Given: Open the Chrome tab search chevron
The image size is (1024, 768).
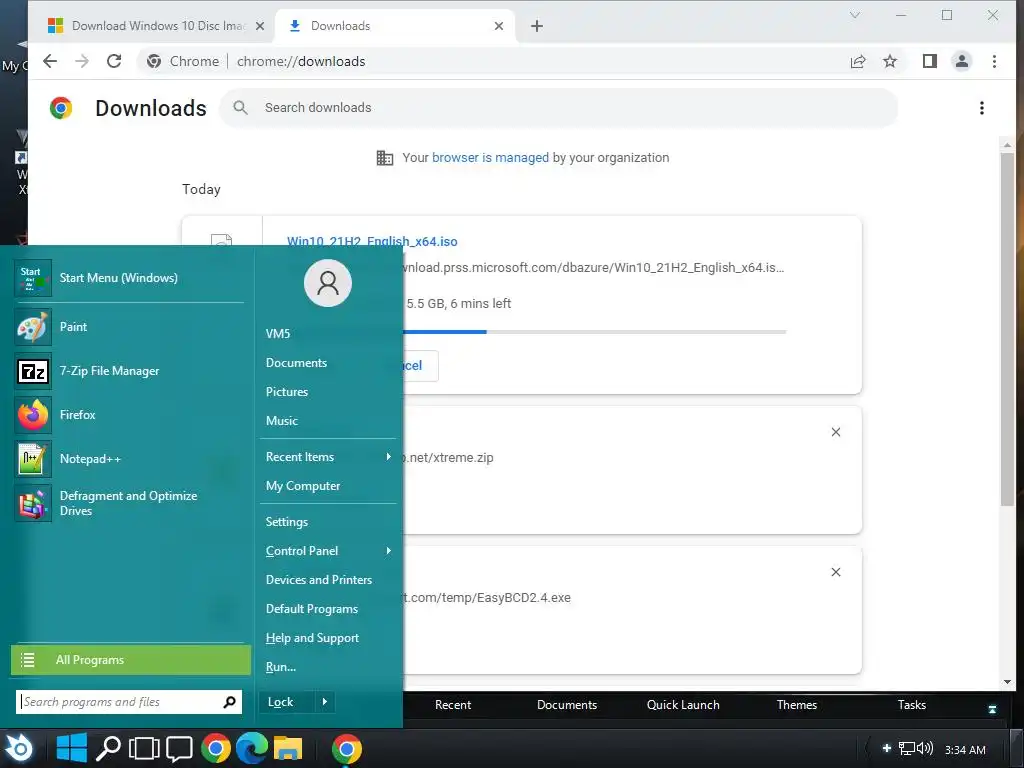Looking at the screenshot, I should 854,15.
